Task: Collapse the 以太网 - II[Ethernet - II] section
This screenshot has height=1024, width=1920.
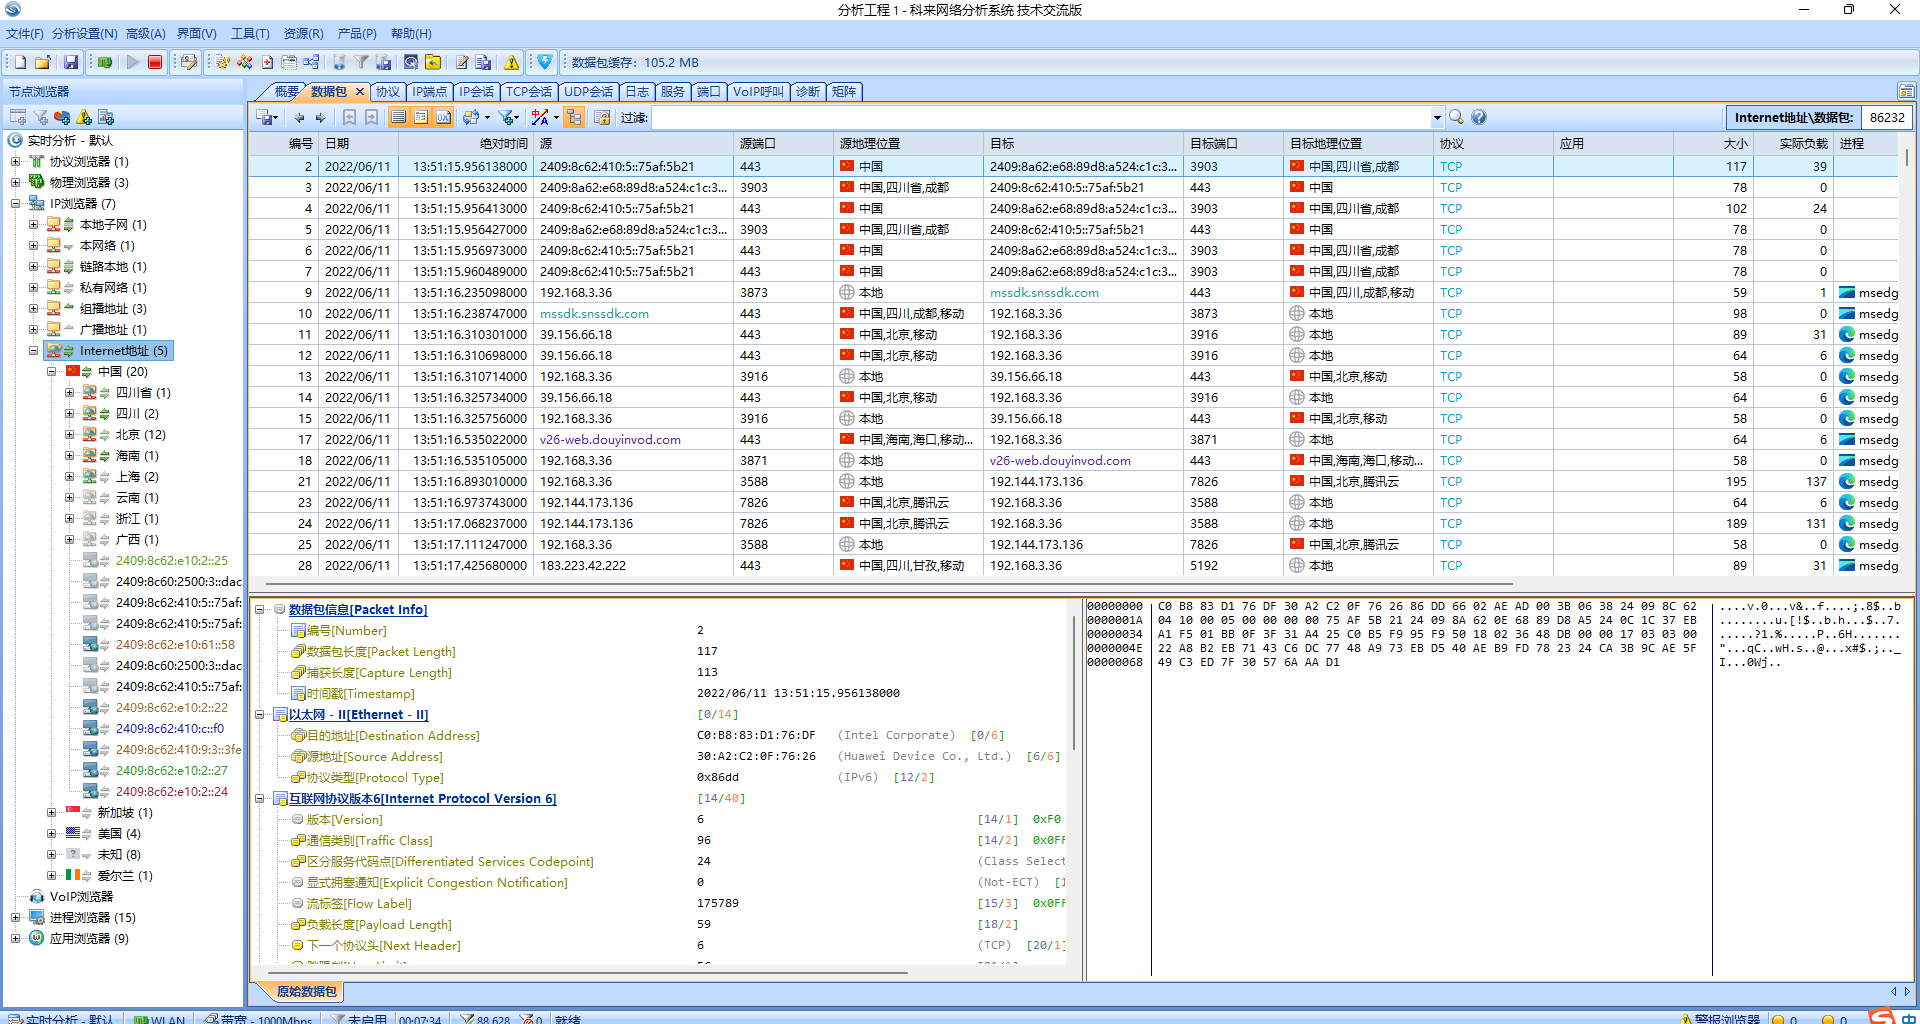Action: (x=260, y=715)
